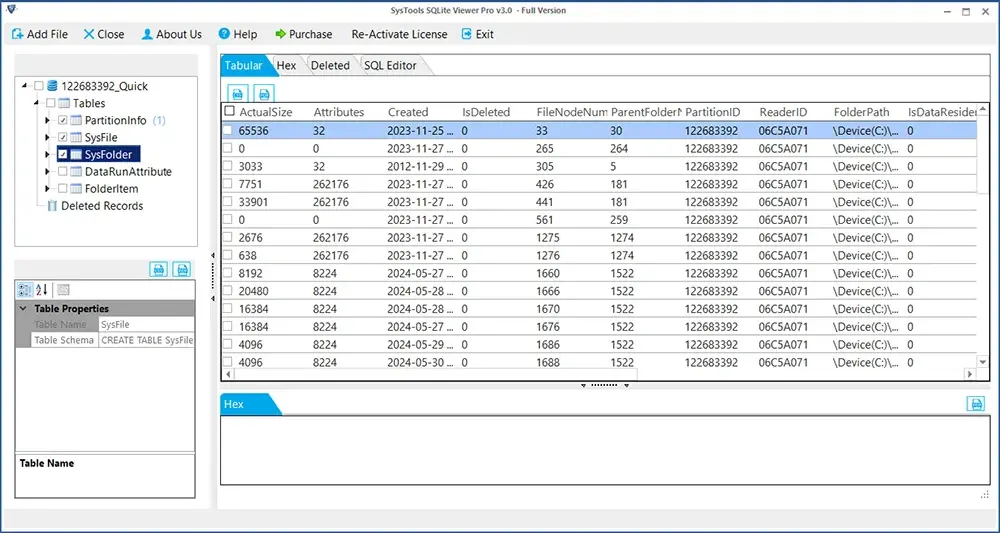Toggle the select-all checkbox in ActualSize header
The width and height of the screenshot is (1000, 533).
230,112
